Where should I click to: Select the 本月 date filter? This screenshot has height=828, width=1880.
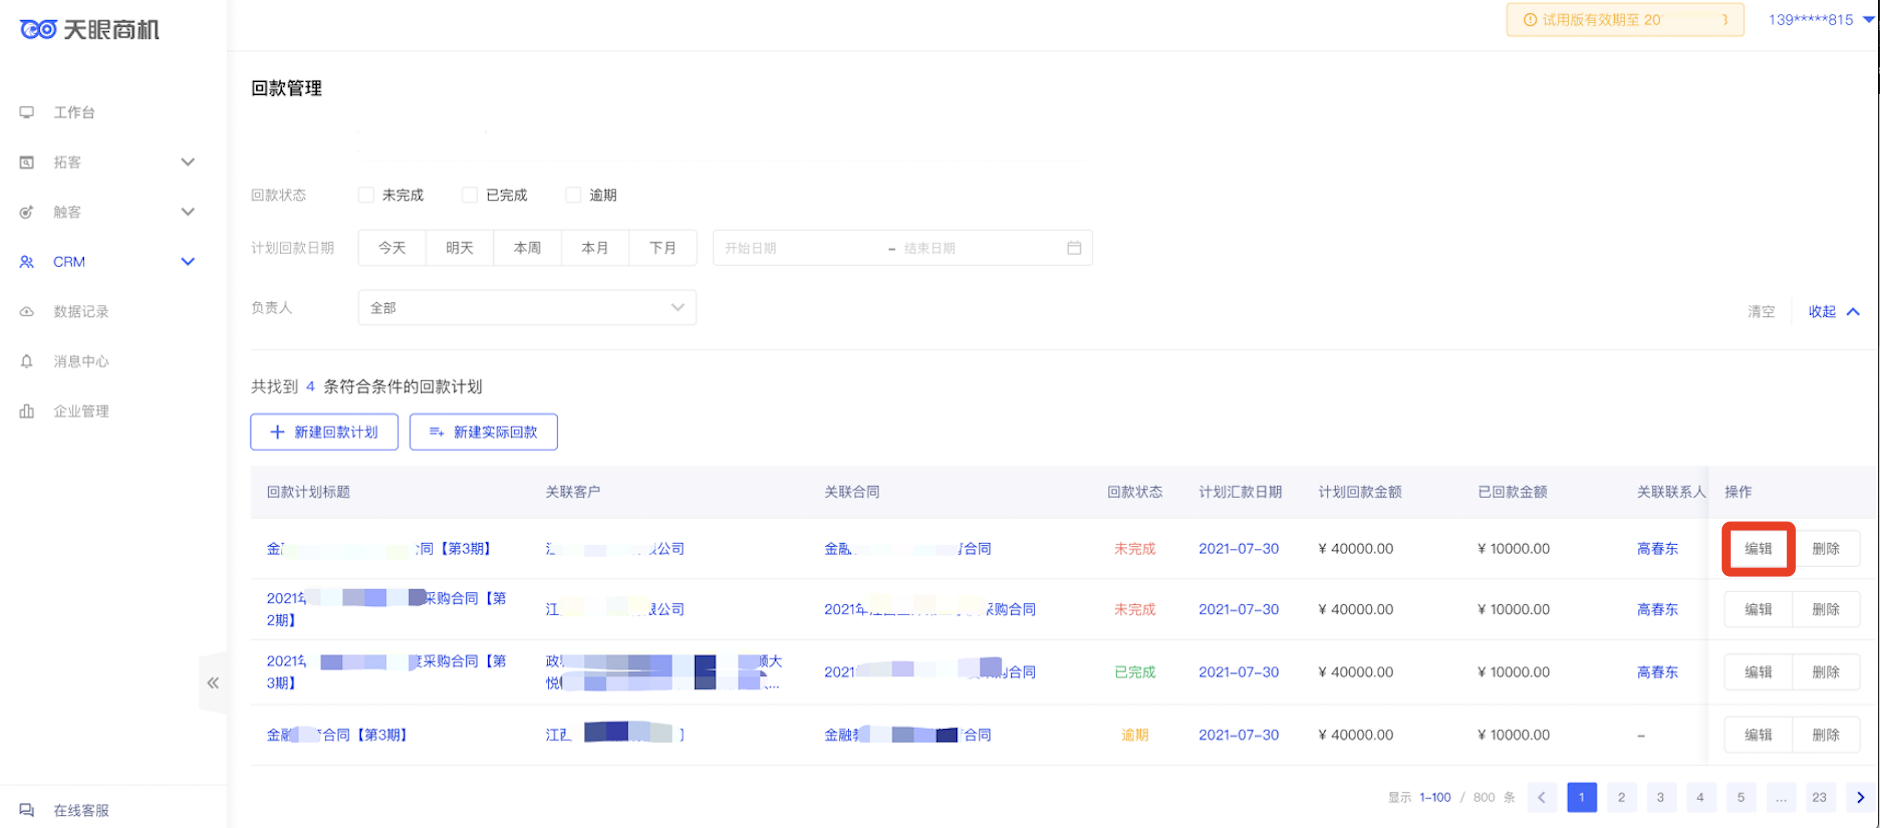click(595, 248)
